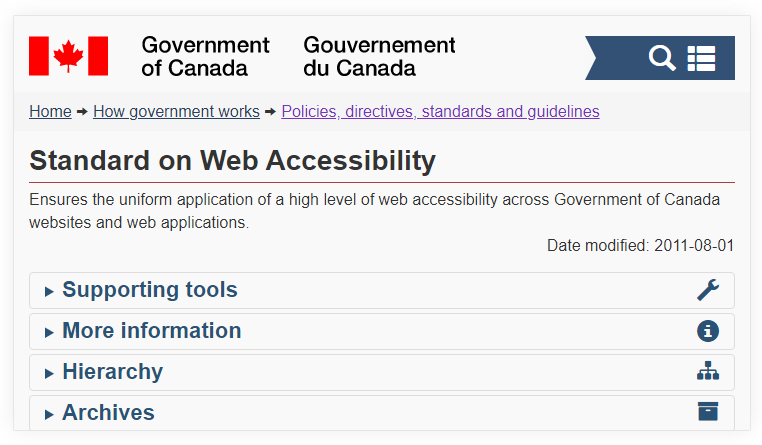The image size is (762, 445).
Task: Expand the More information triangle
Action: click(49, 332)
